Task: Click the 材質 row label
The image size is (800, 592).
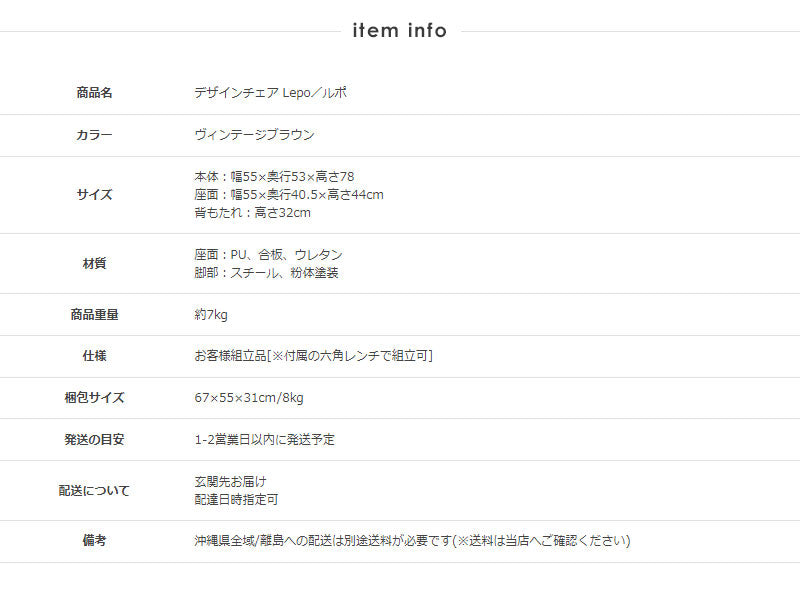Action: coord(94,264)
